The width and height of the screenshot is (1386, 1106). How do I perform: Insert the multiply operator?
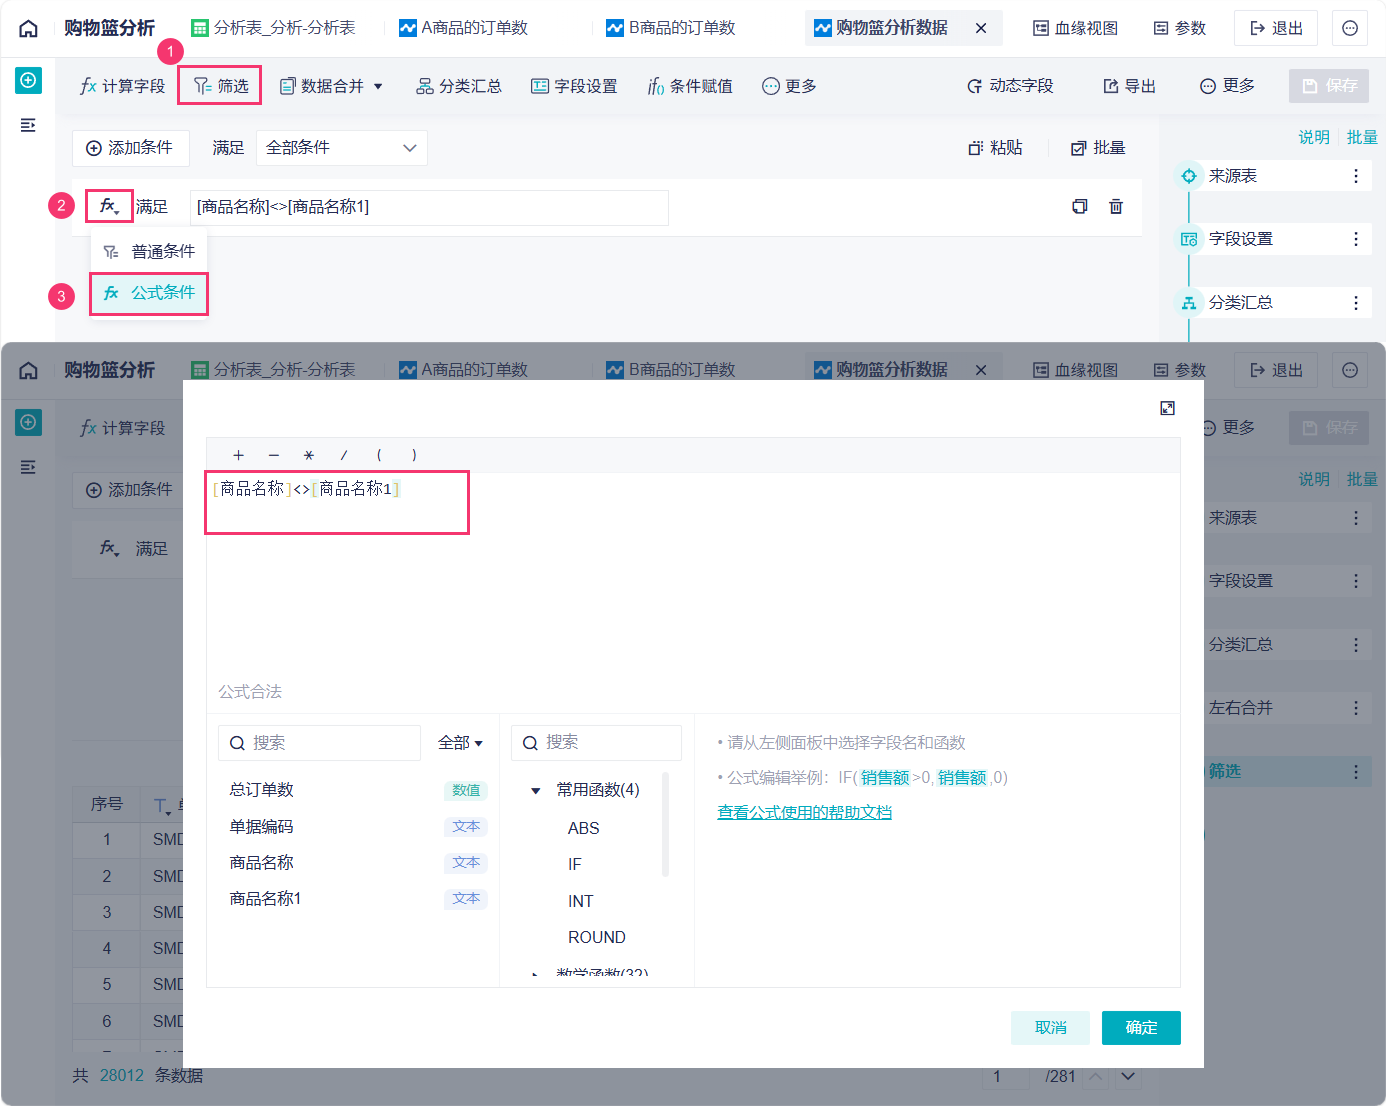tap(309, 455)
